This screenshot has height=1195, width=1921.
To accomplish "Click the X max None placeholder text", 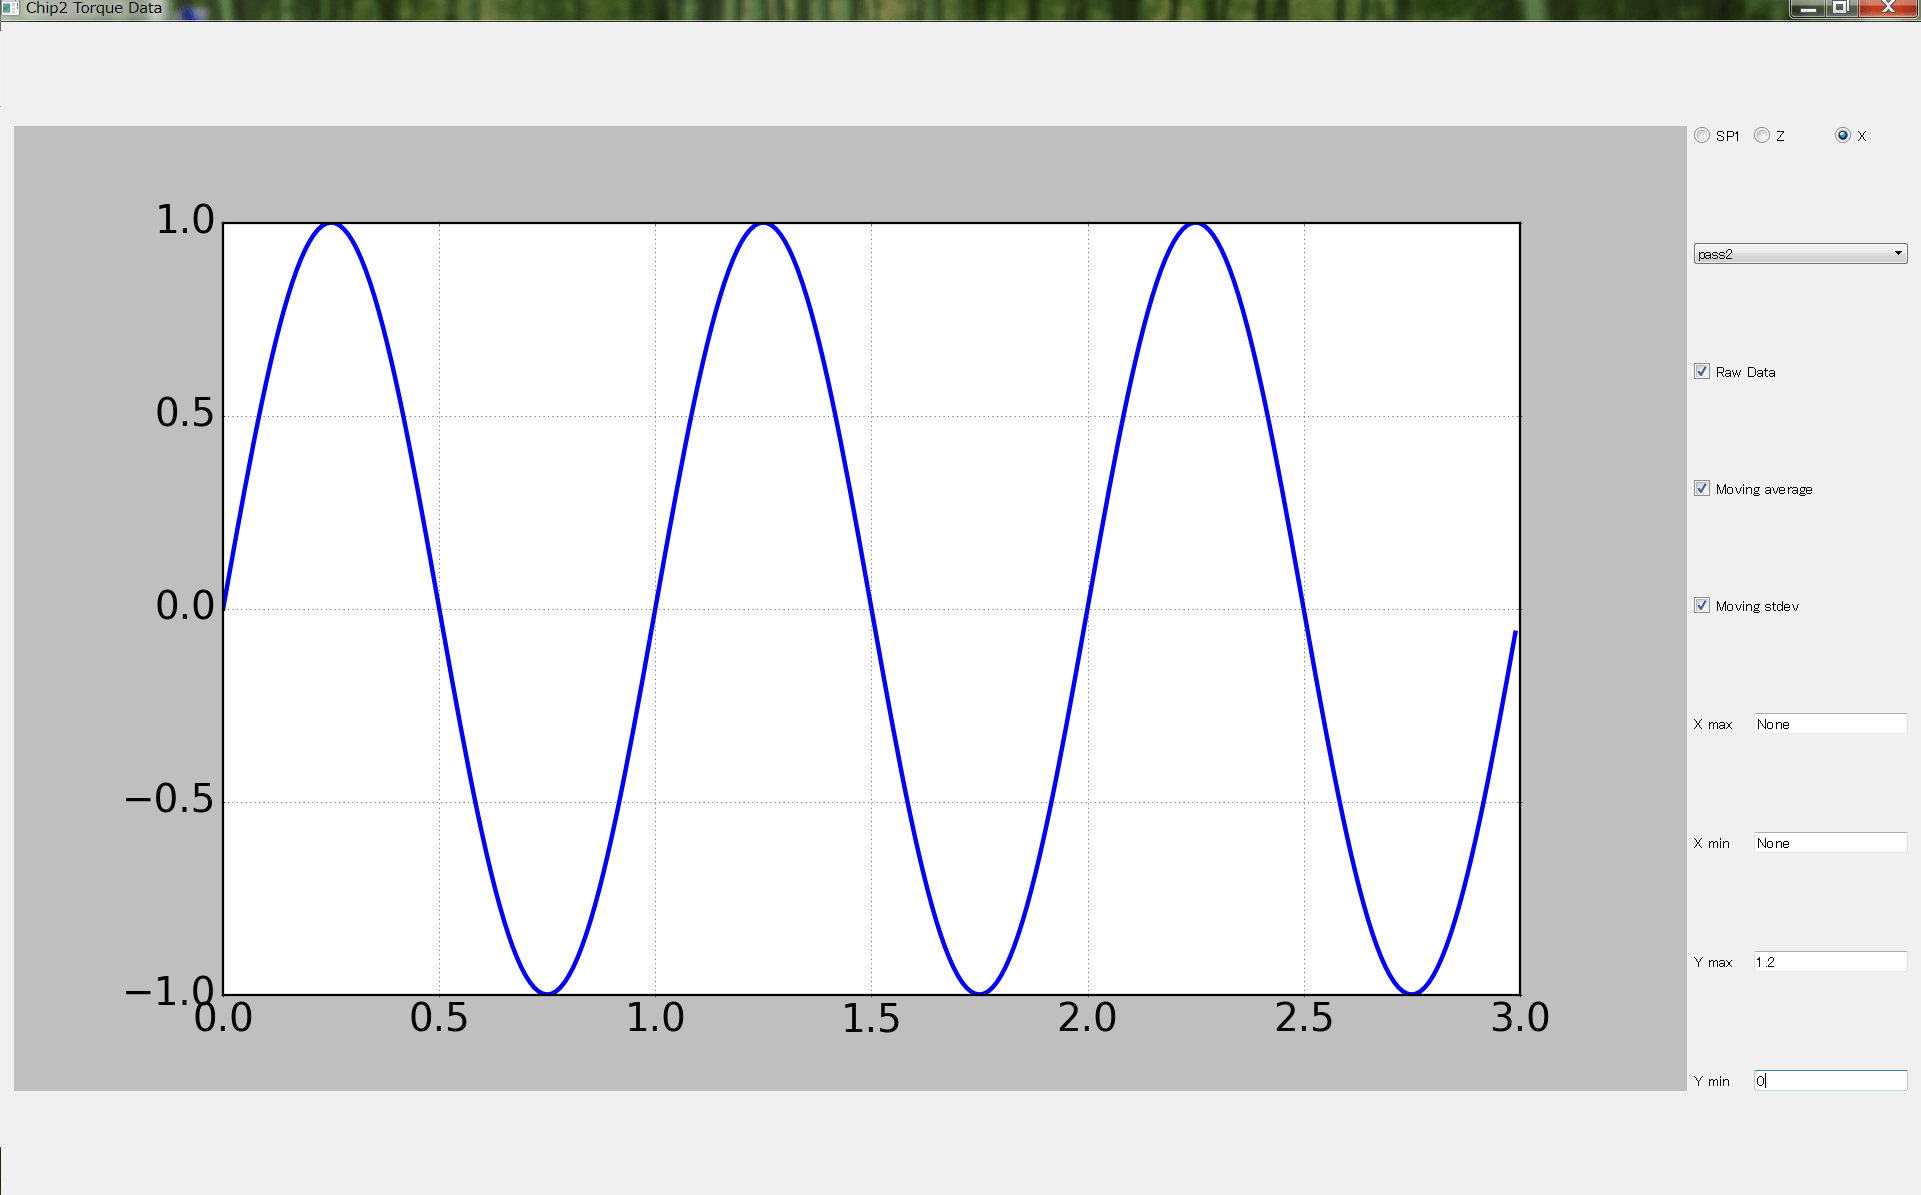I will [1772, 723].
